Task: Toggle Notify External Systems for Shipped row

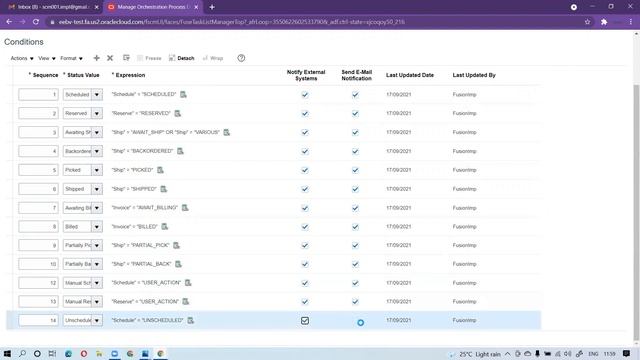Action: point(305,189)
